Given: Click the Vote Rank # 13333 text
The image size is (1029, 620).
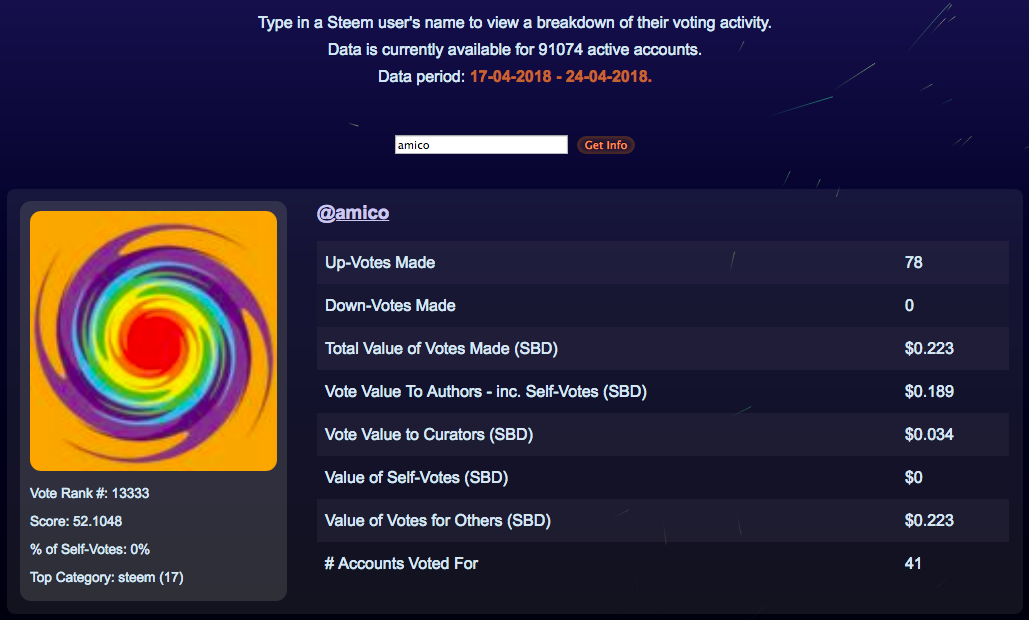Looking at the screenshot, I should click(x=90, y=493).
